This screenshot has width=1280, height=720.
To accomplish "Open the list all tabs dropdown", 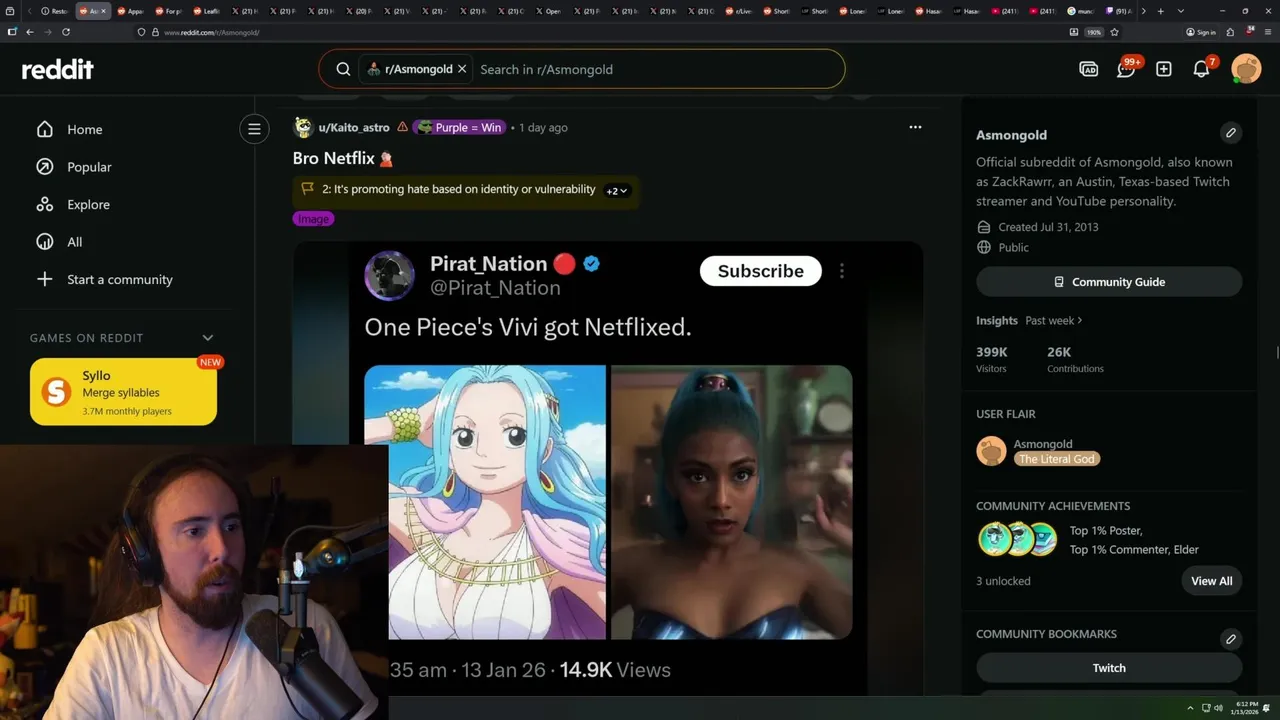I will pyautogui.click(x=1181, y=11).
